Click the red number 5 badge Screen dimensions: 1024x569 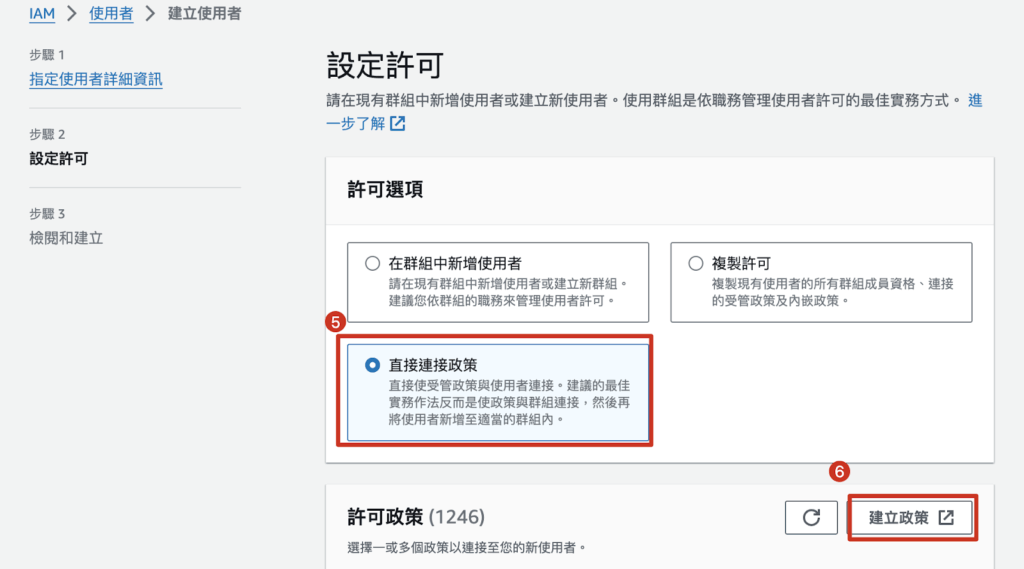coord(336,322)
